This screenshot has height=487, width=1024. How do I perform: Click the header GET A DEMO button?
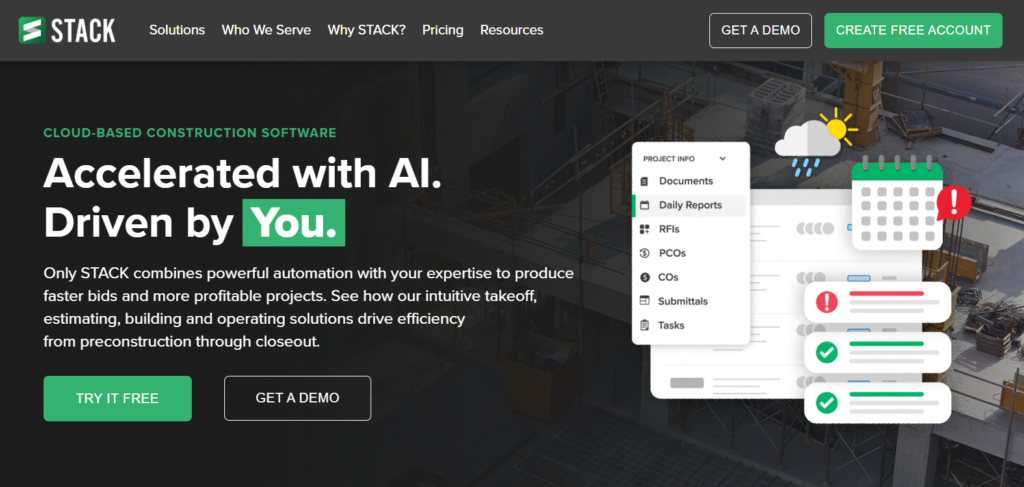pyautogui.click(x=760, y=30)
